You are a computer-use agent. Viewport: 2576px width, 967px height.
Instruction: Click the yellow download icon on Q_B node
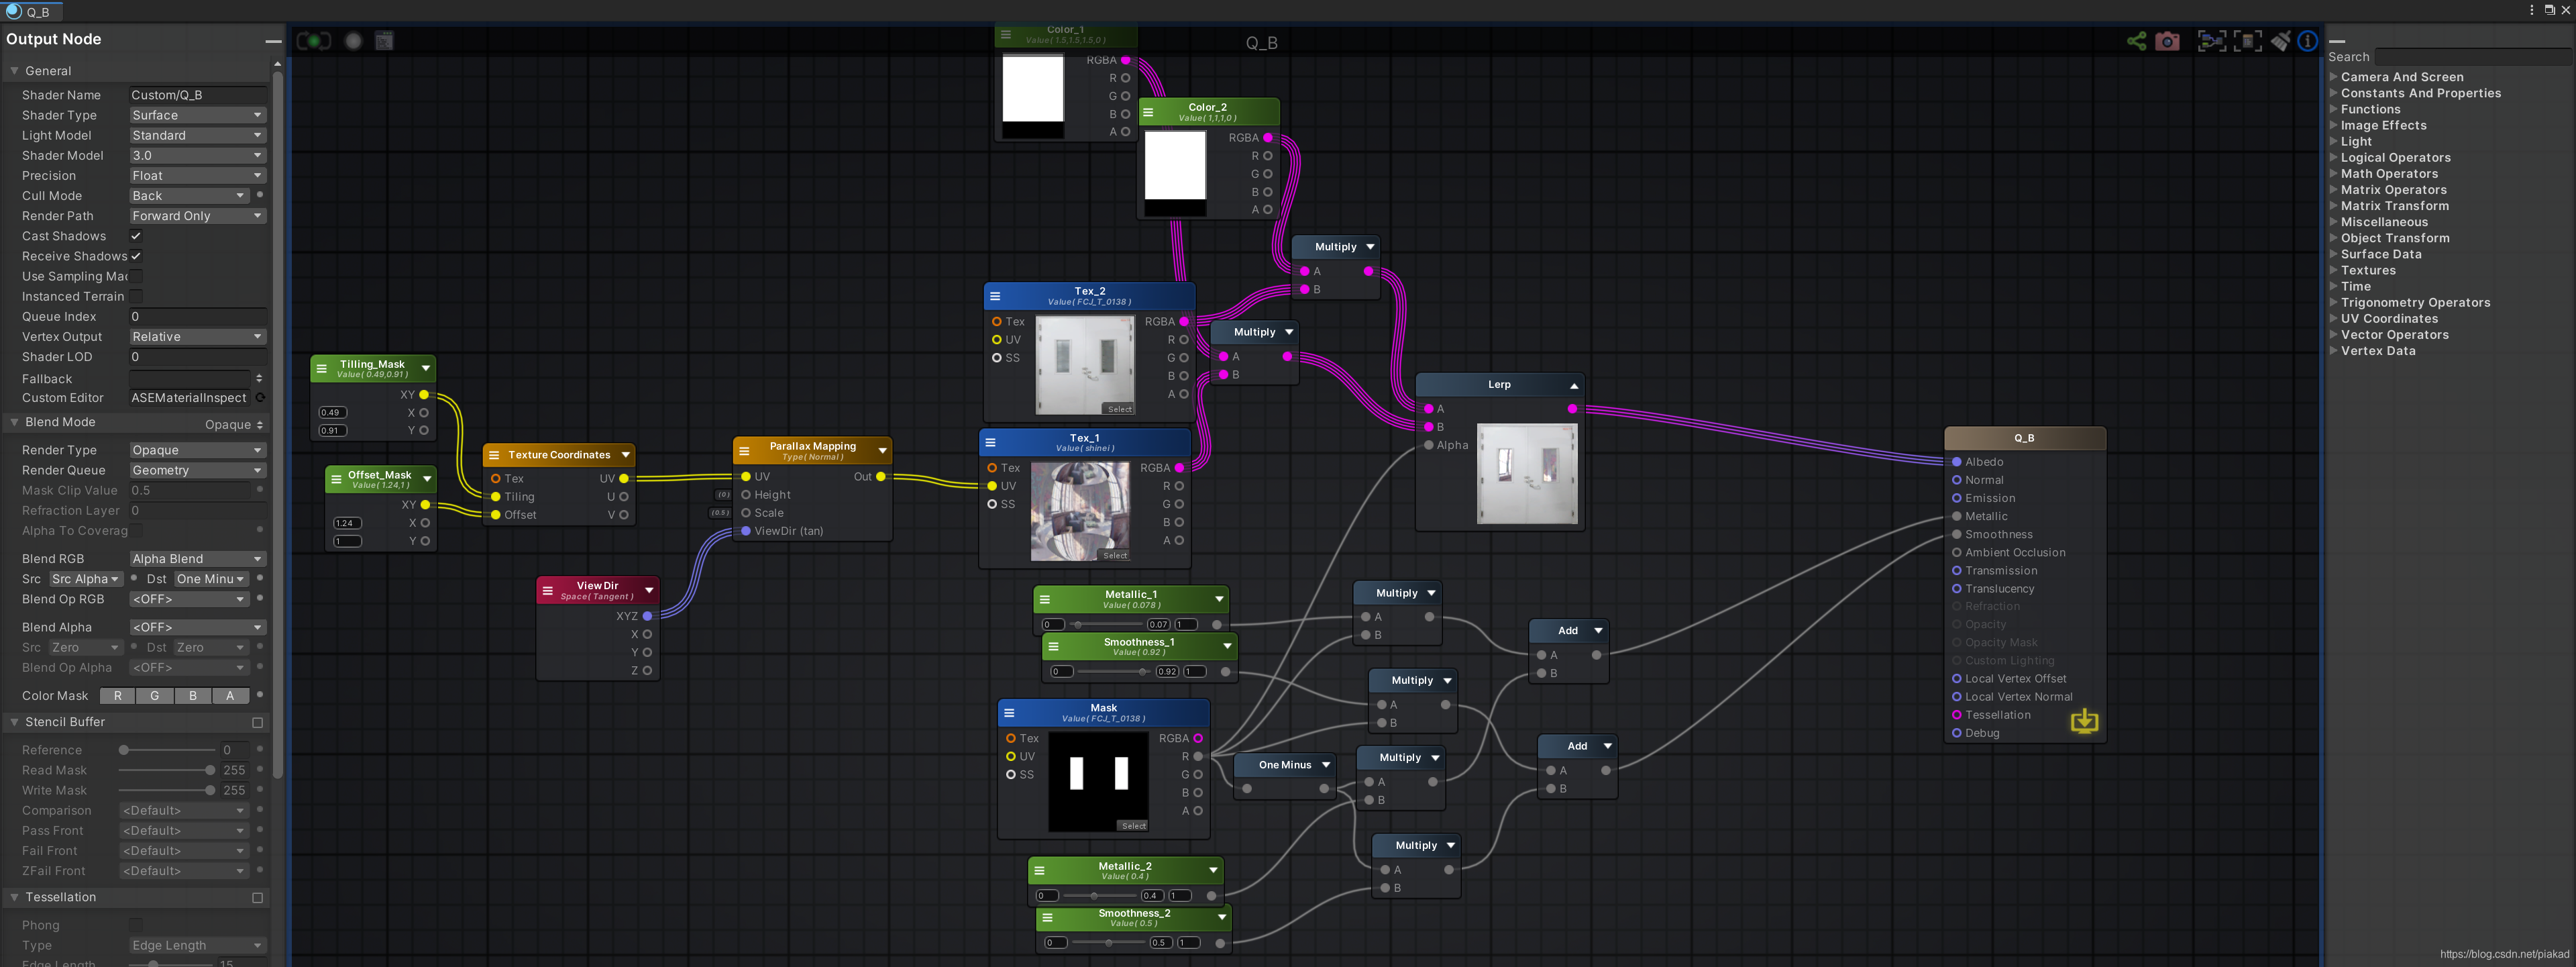click(2084, 721)
